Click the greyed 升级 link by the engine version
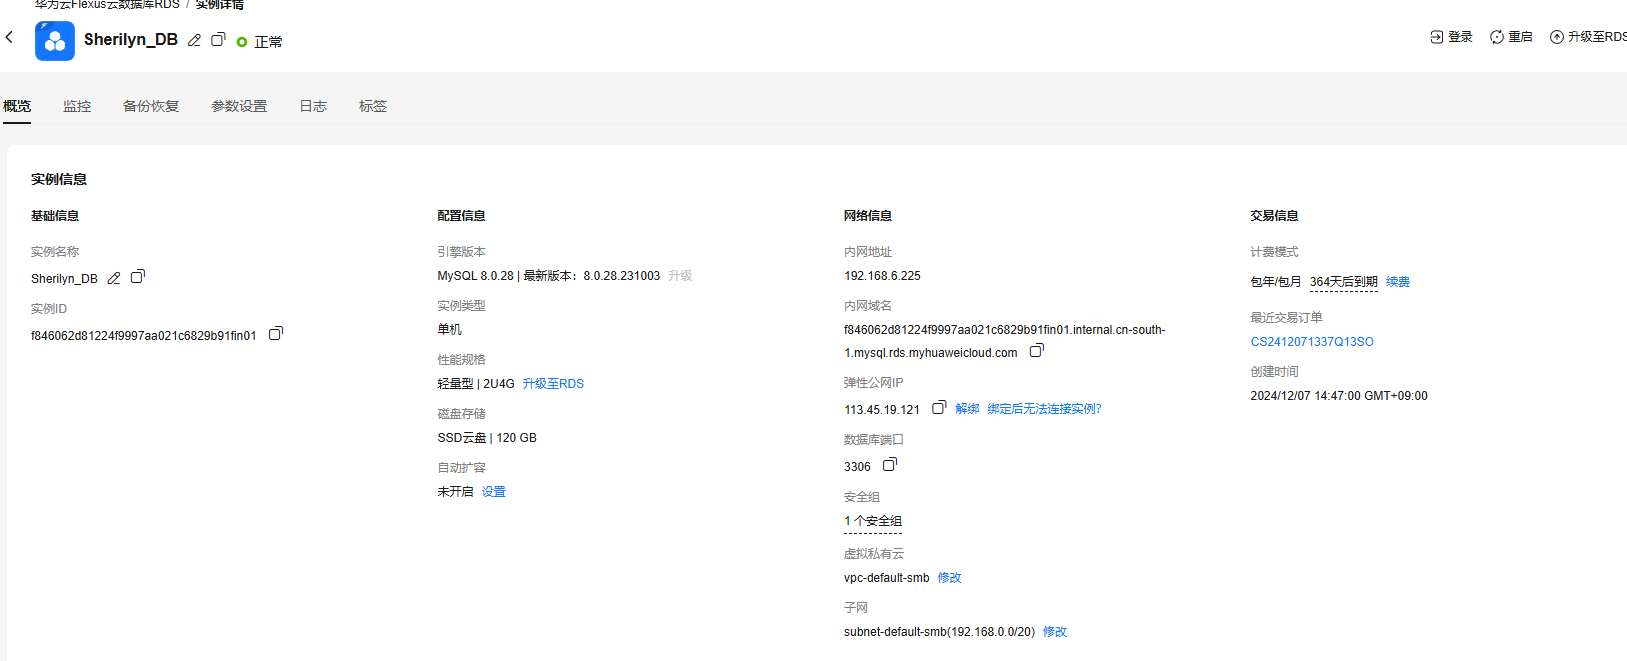This screenshot has height=661, width=1627. pos(680,276)
